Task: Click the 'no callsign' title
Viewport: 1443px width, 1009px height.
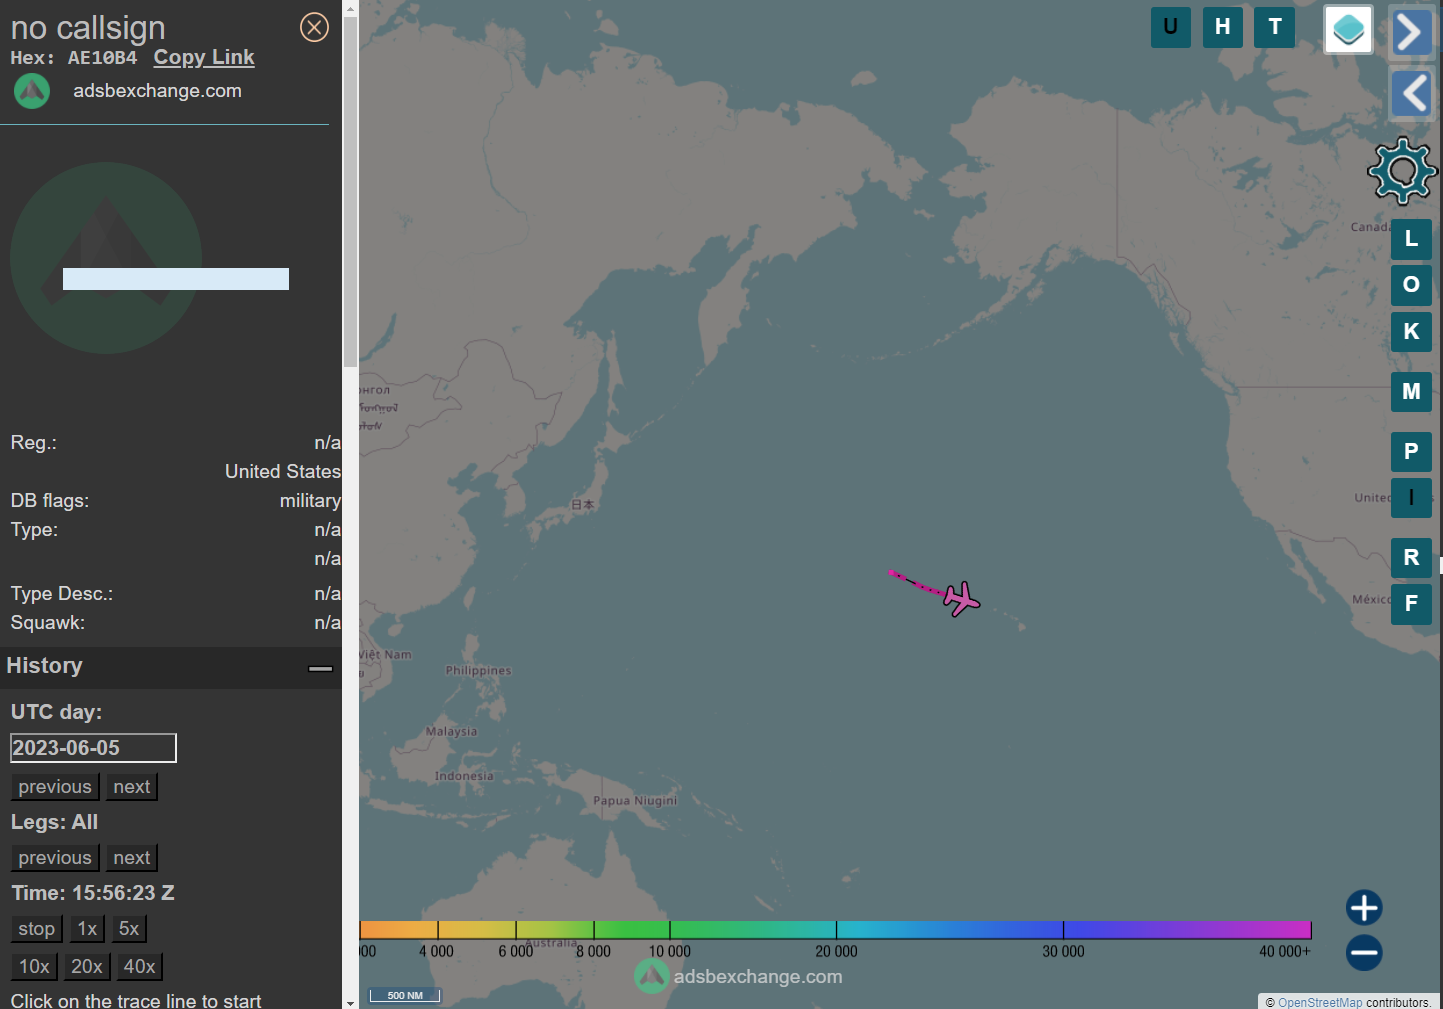Action: [x=88, y=28]
